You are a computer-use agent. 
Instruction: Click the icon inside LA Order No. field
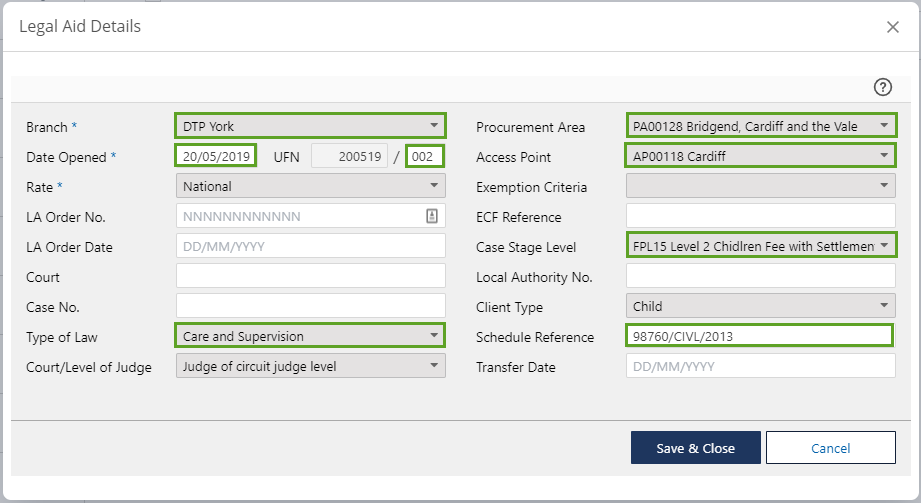(x=431, y=216)
